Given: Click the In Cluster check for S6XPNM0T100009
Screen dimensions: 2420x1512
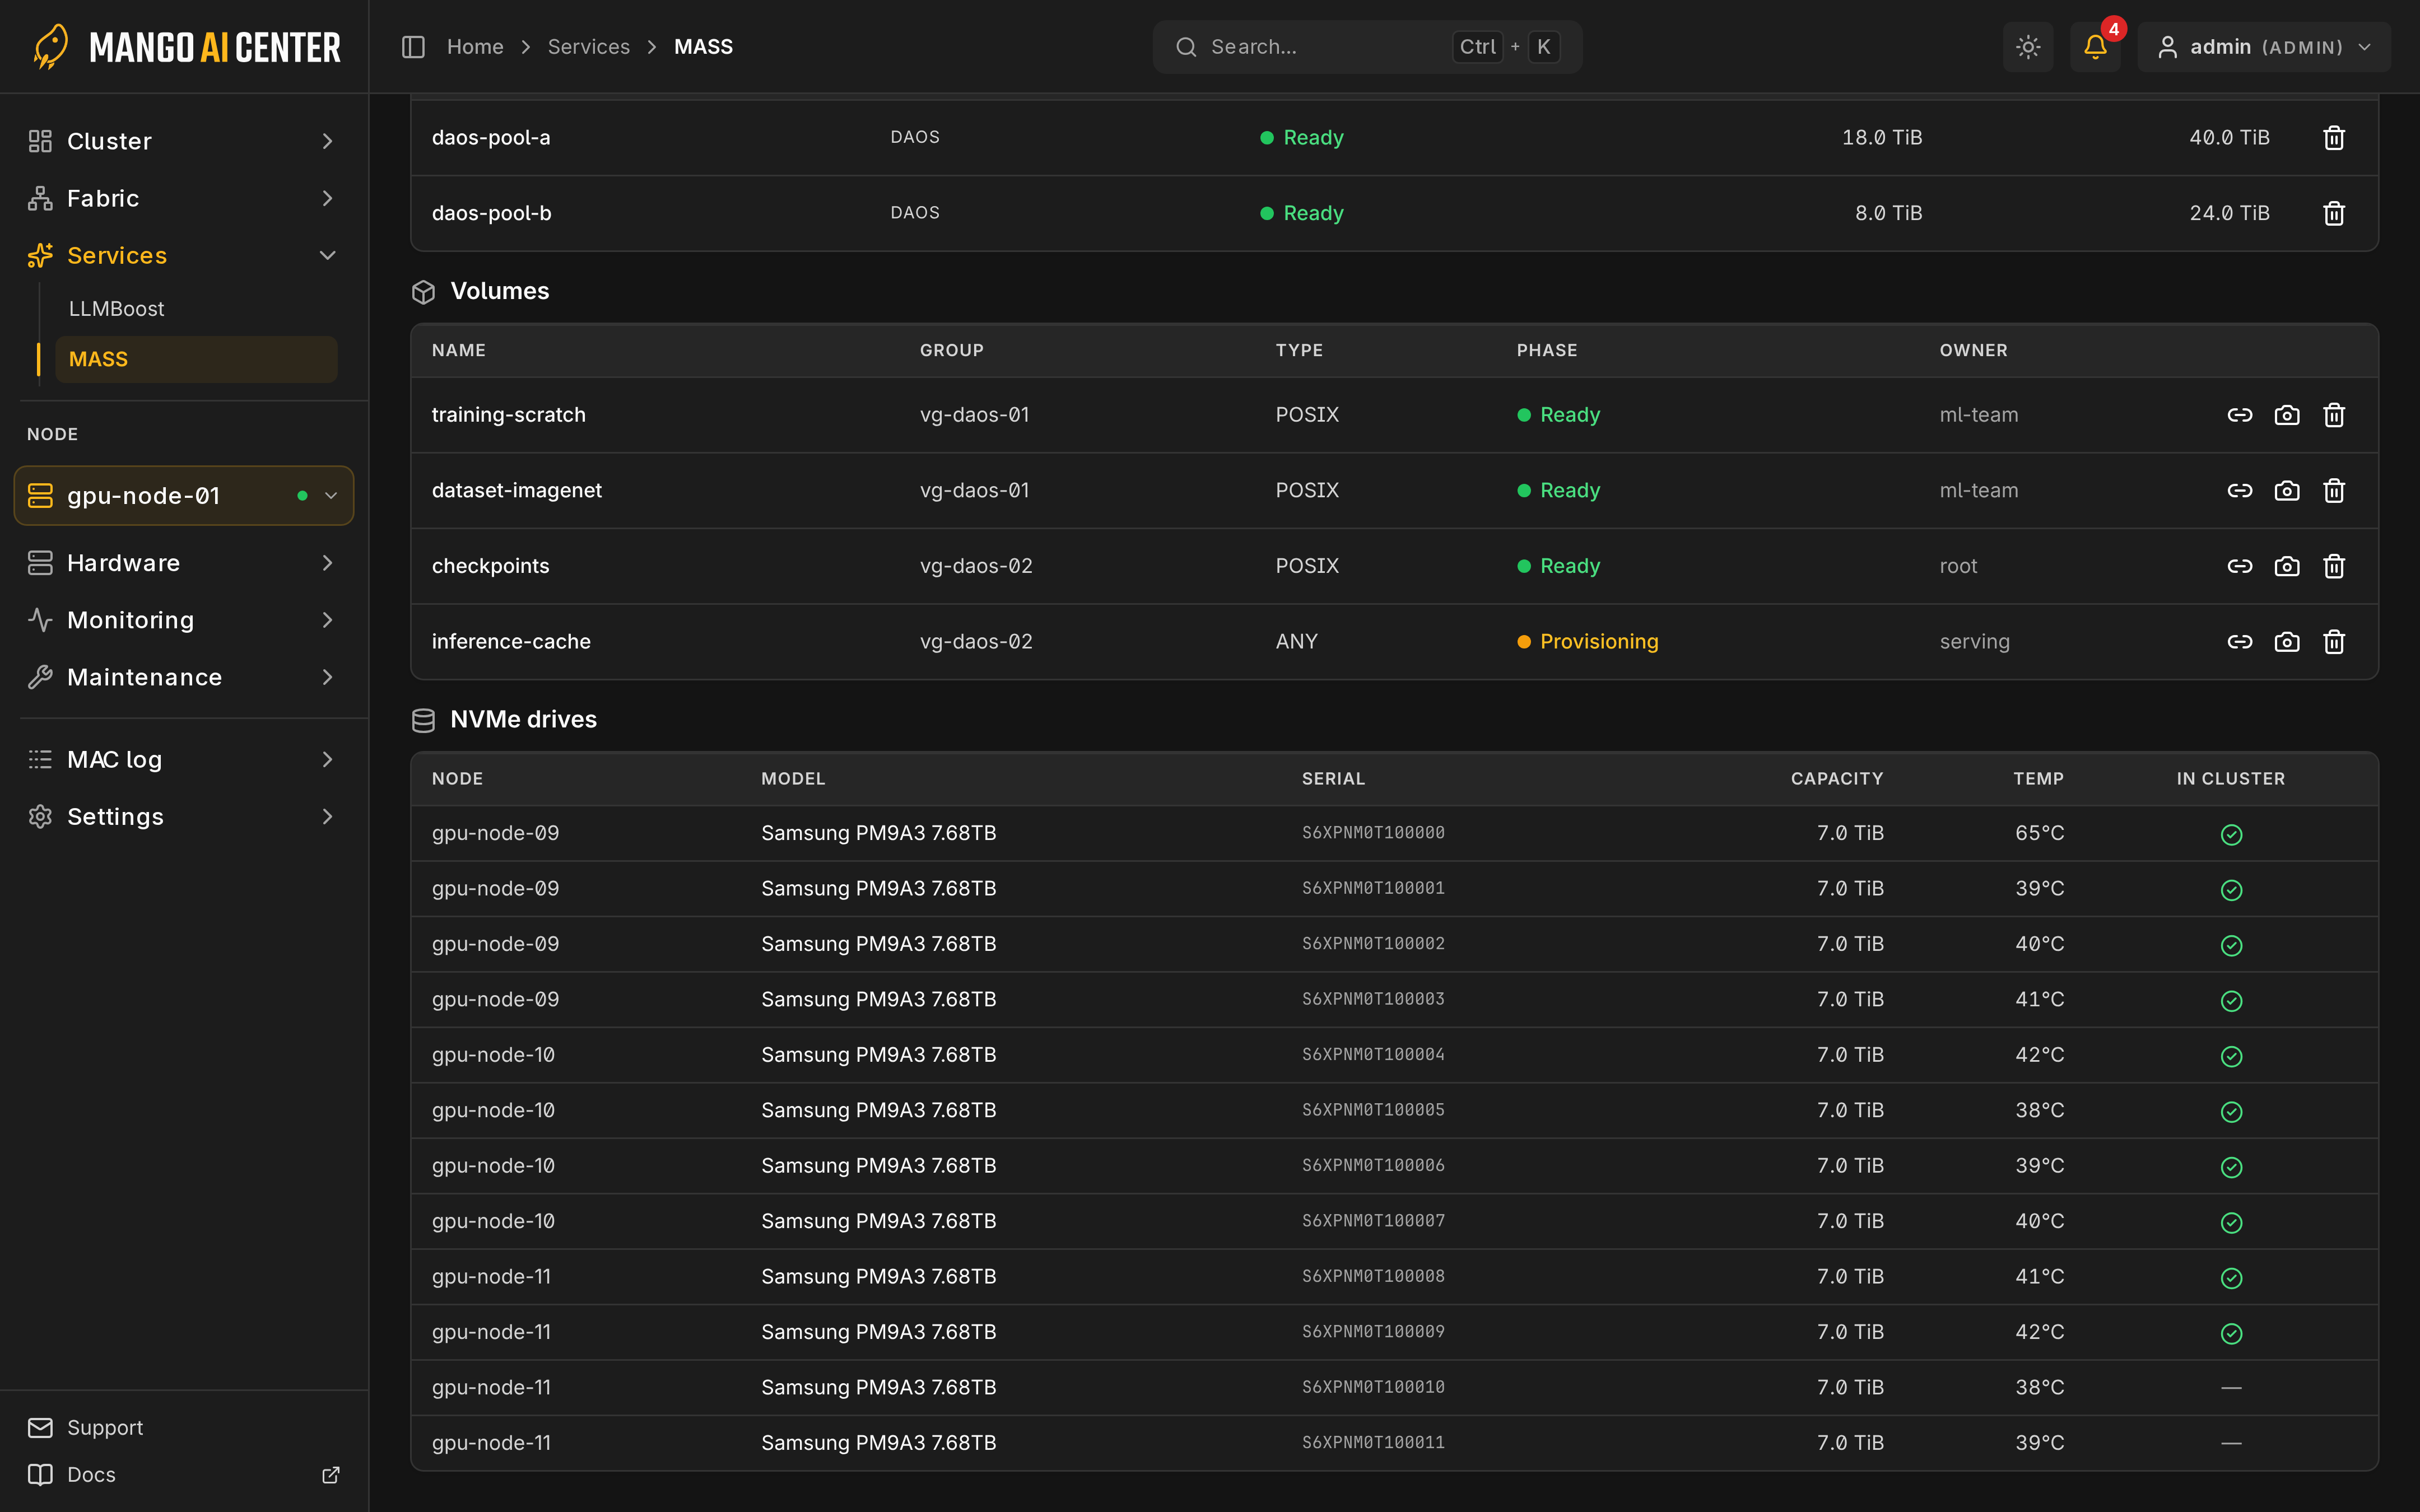Looking at the screenshot, I should point(2231,1334).
